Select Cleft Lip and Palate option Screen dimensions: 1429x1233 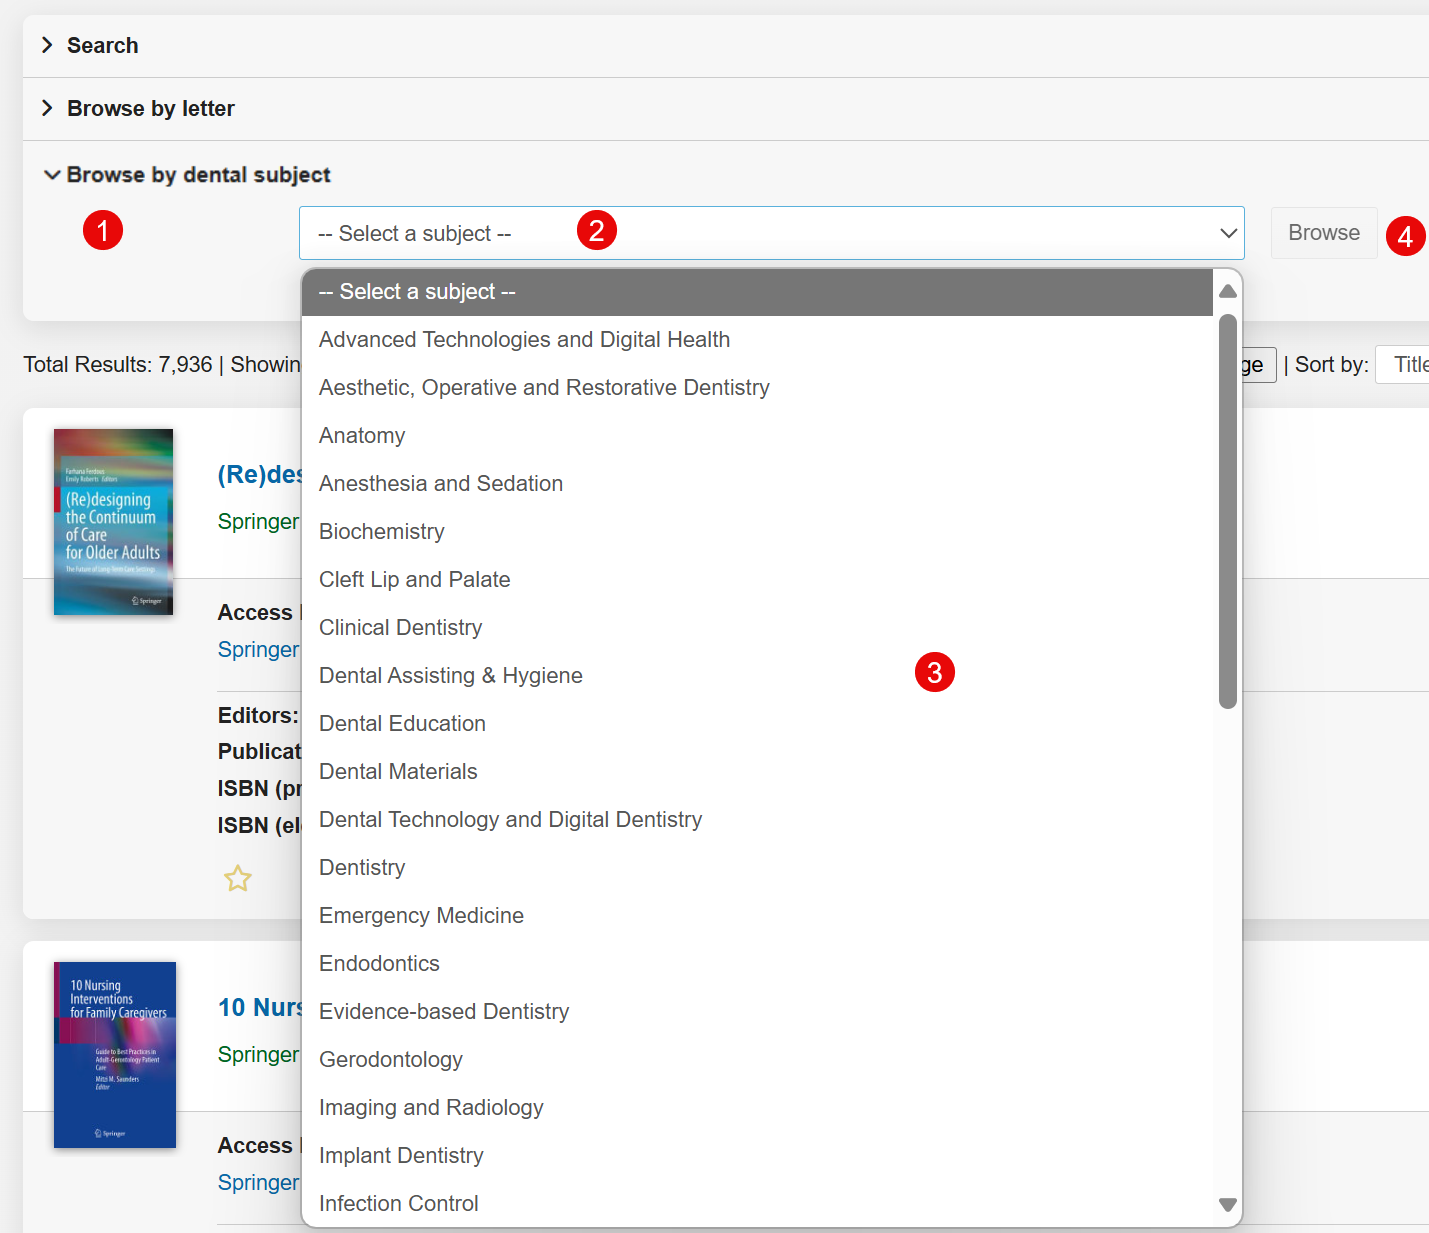click(x=414, y=580)
